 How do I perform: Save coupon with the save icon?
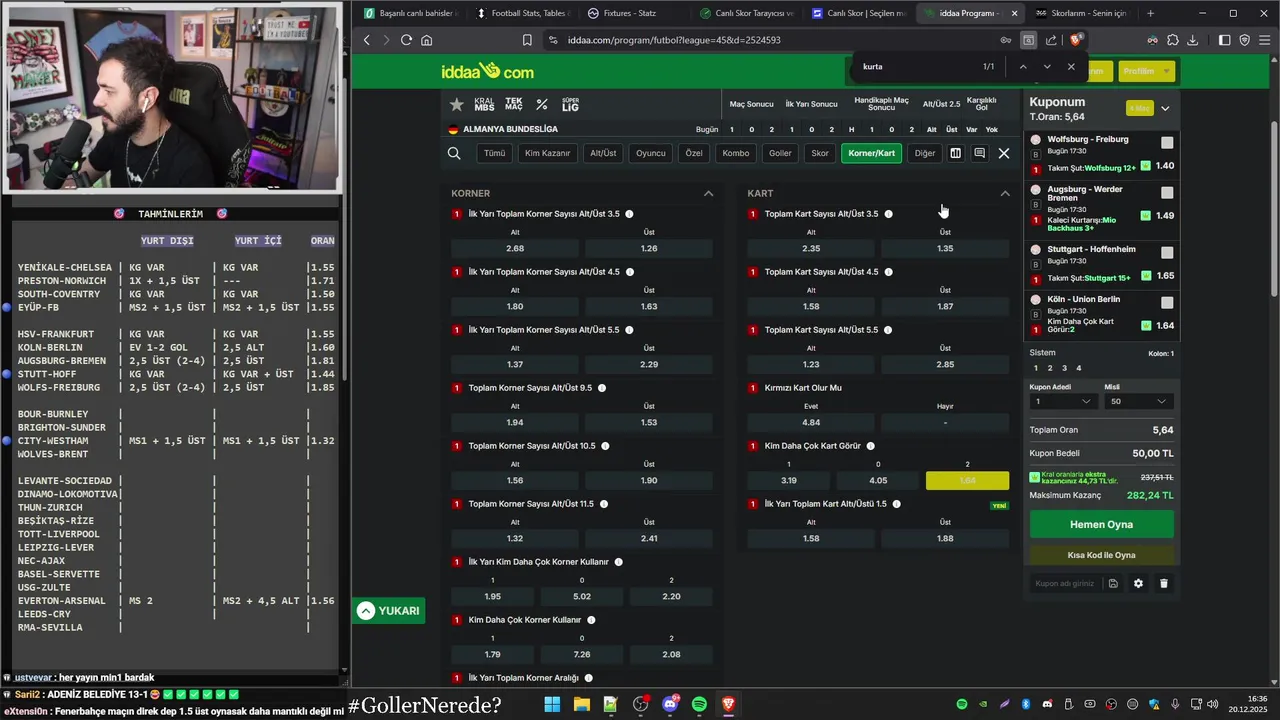point(1113,583)
